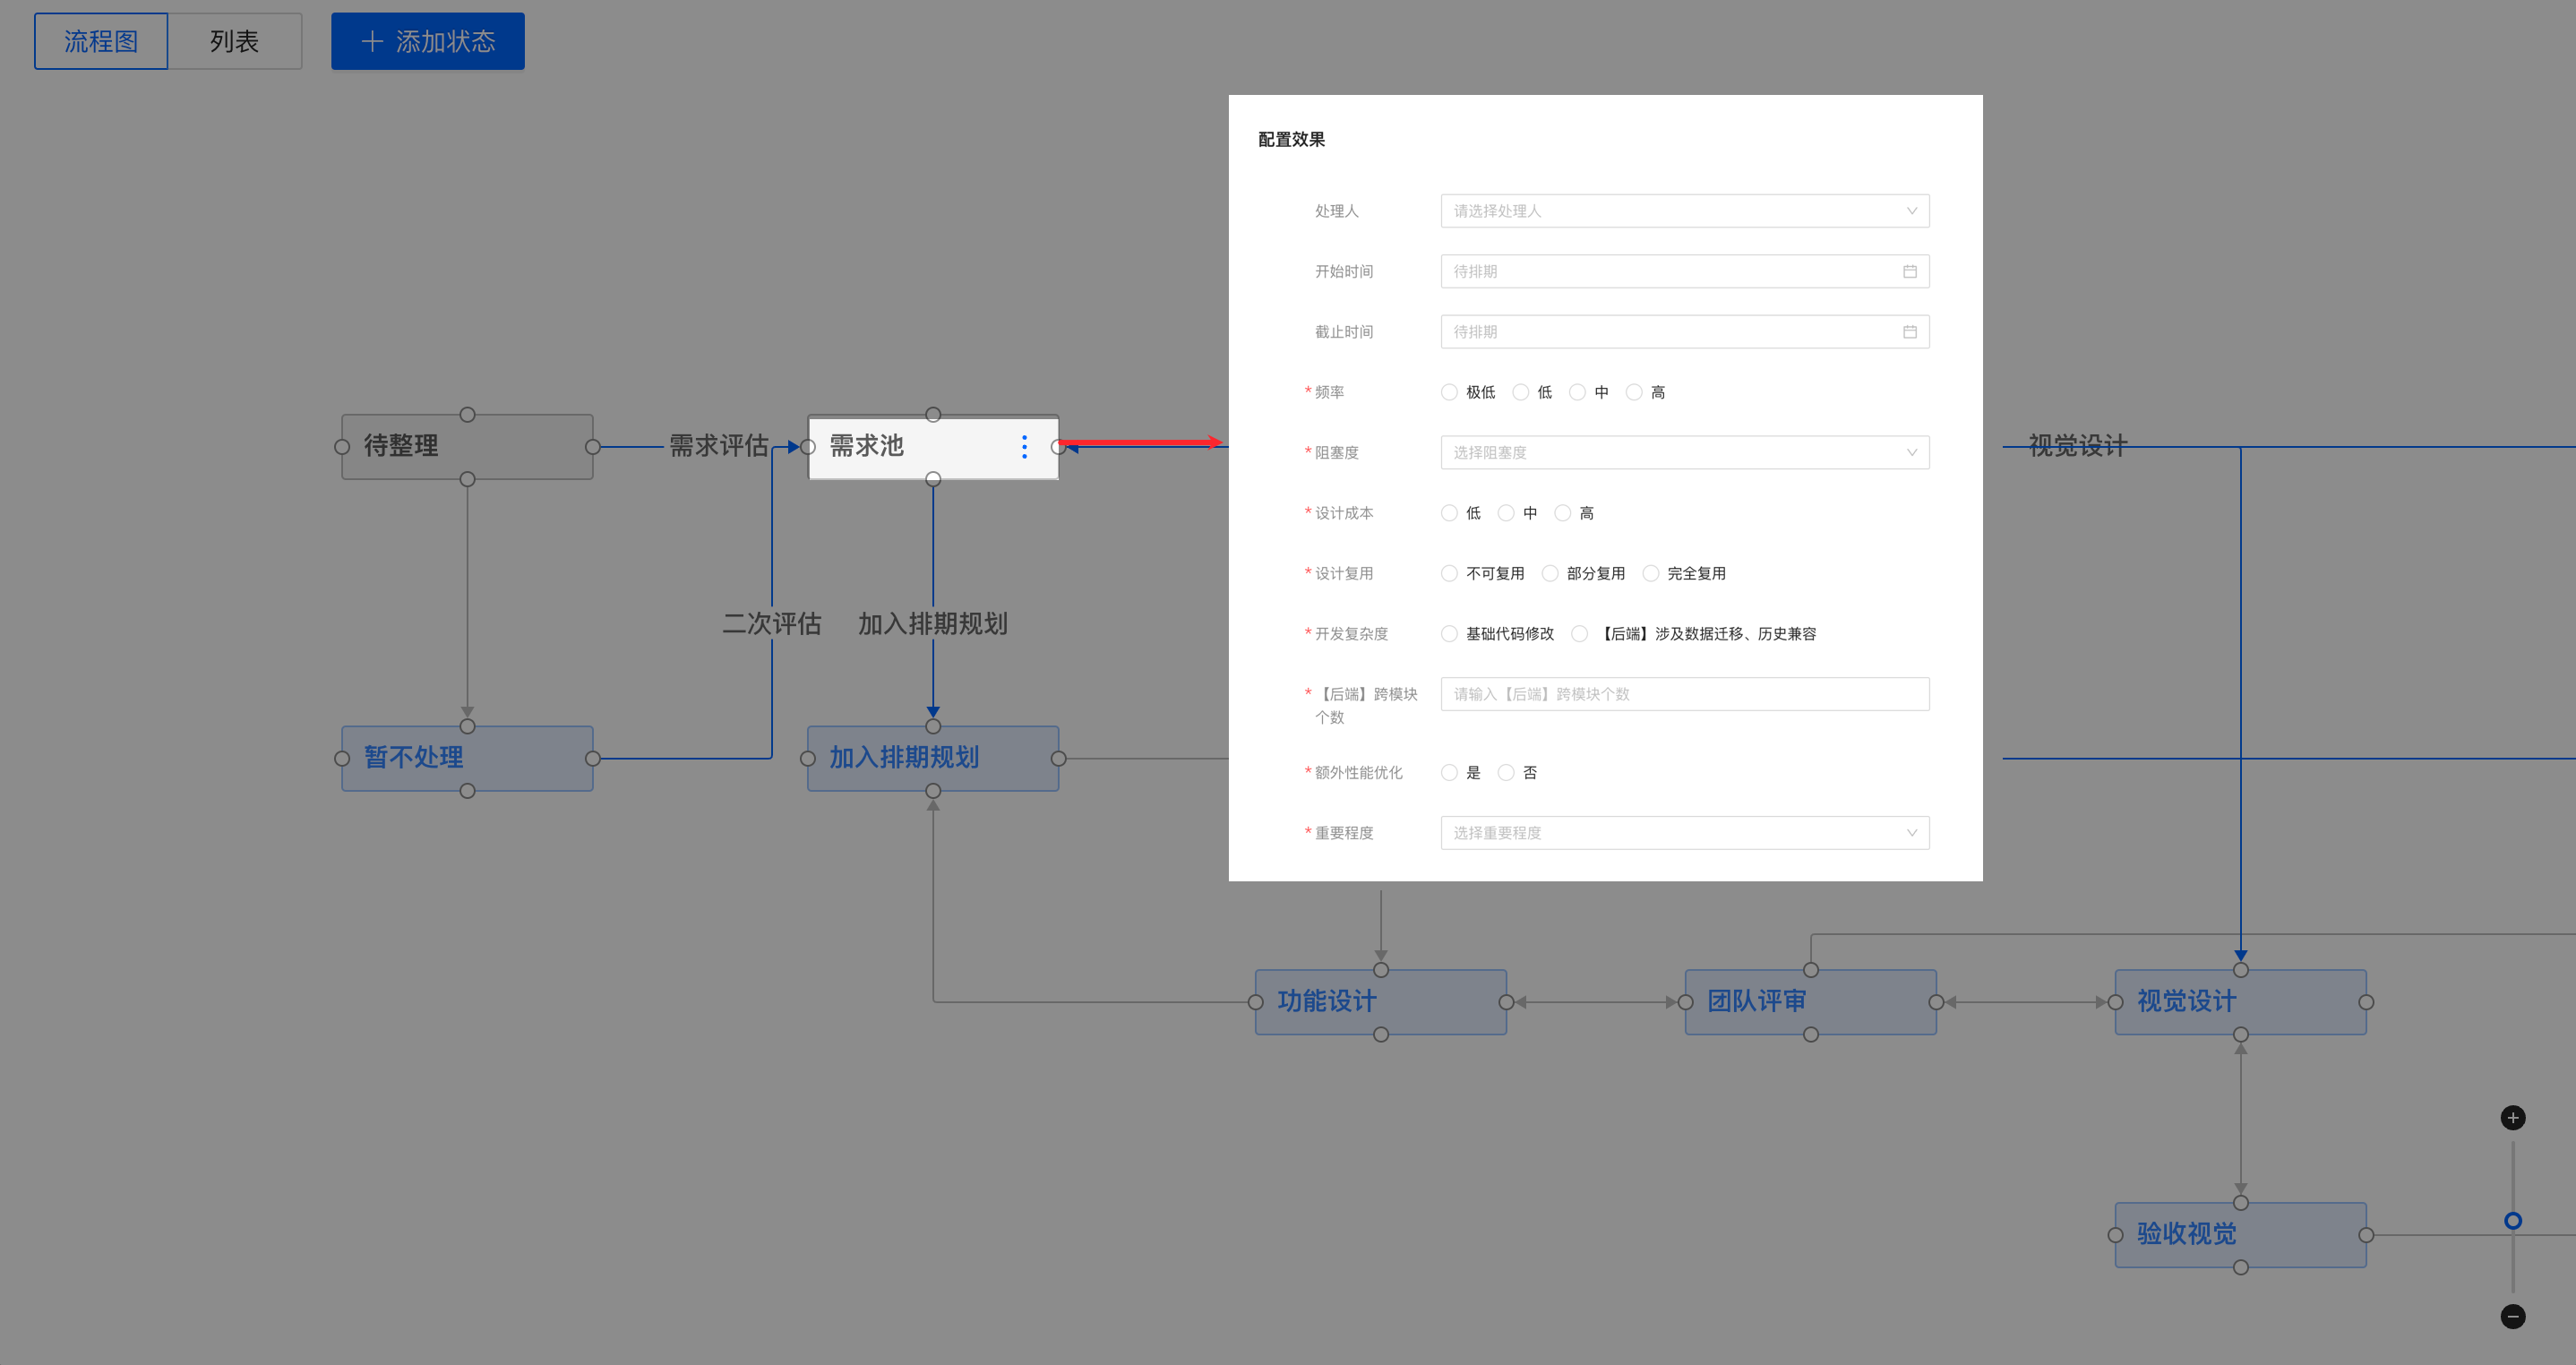This screenshot has width=2576, height=1365.
Task: Choose 部分复用 for 设计复用
Action: tap(1550, 573)
